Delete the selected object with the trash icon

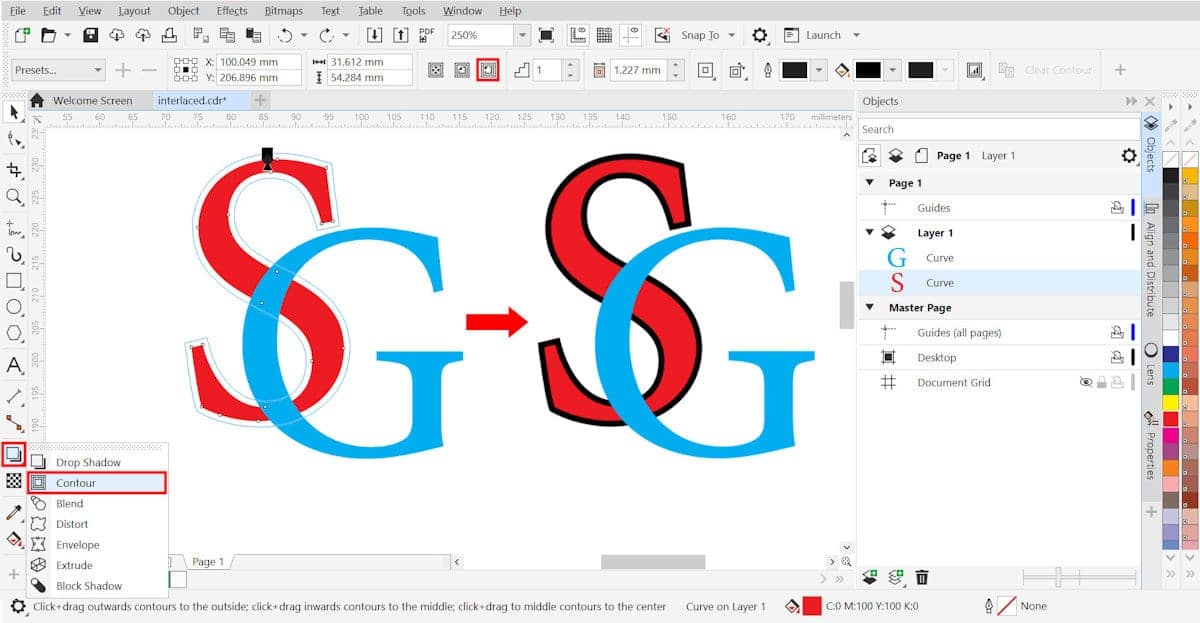point(922,577)
